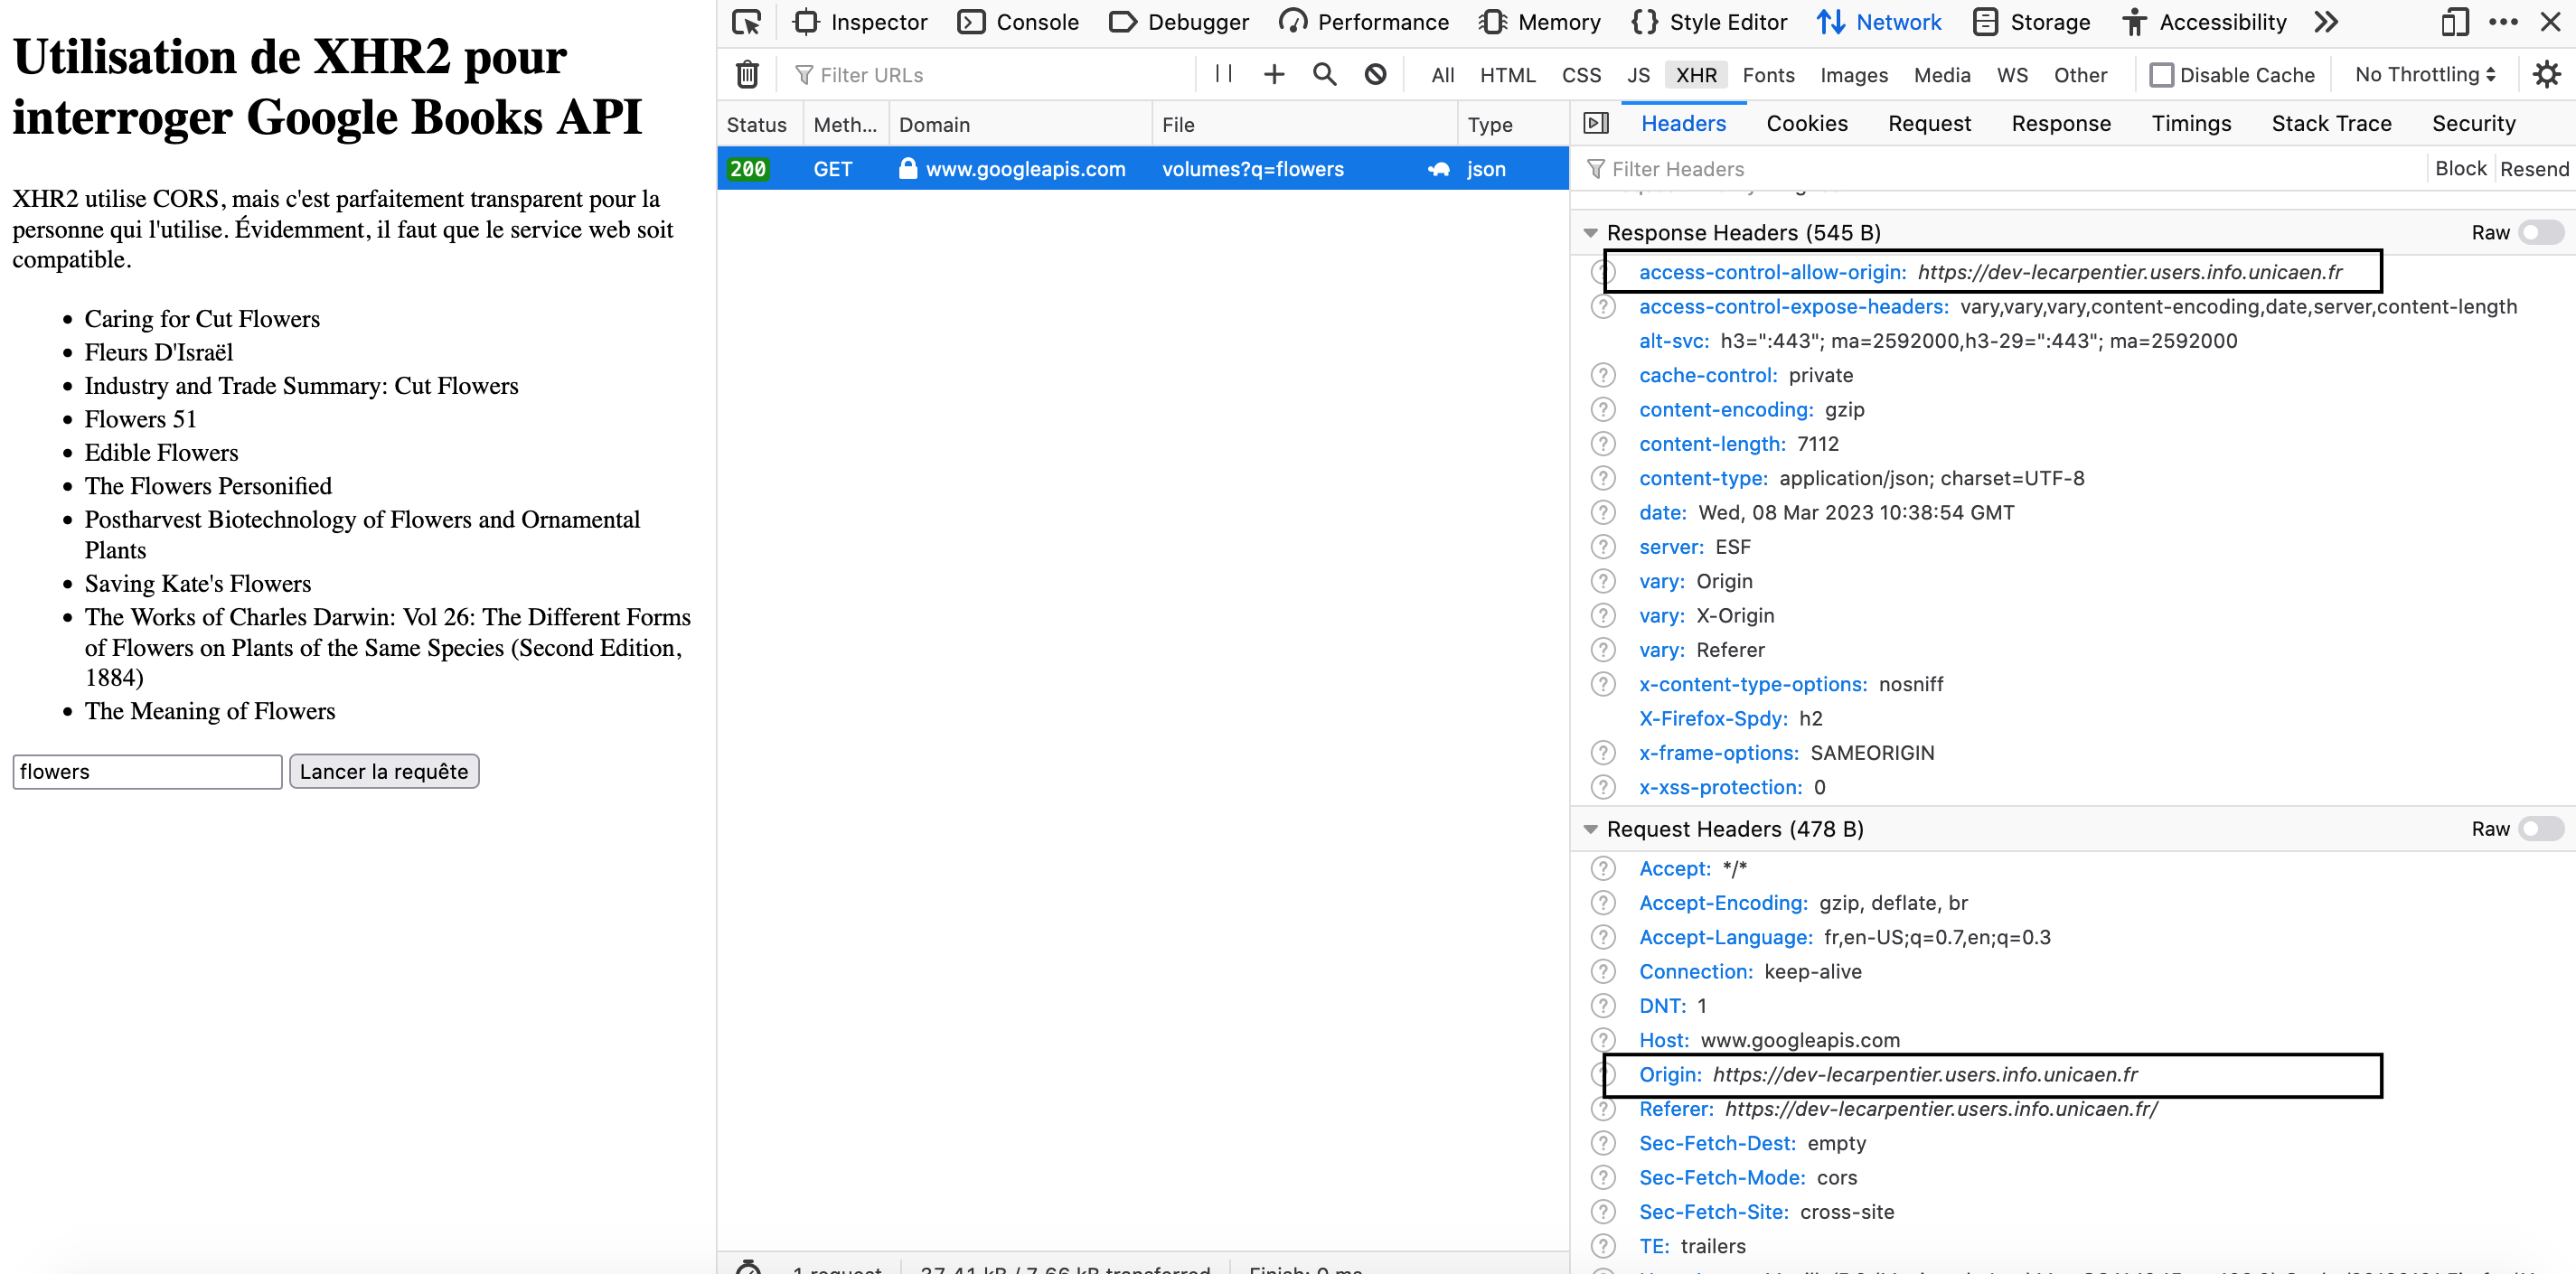Filter requests by Fonts
Viewport: 2576px width, 1274px height.
(1769, 75)
